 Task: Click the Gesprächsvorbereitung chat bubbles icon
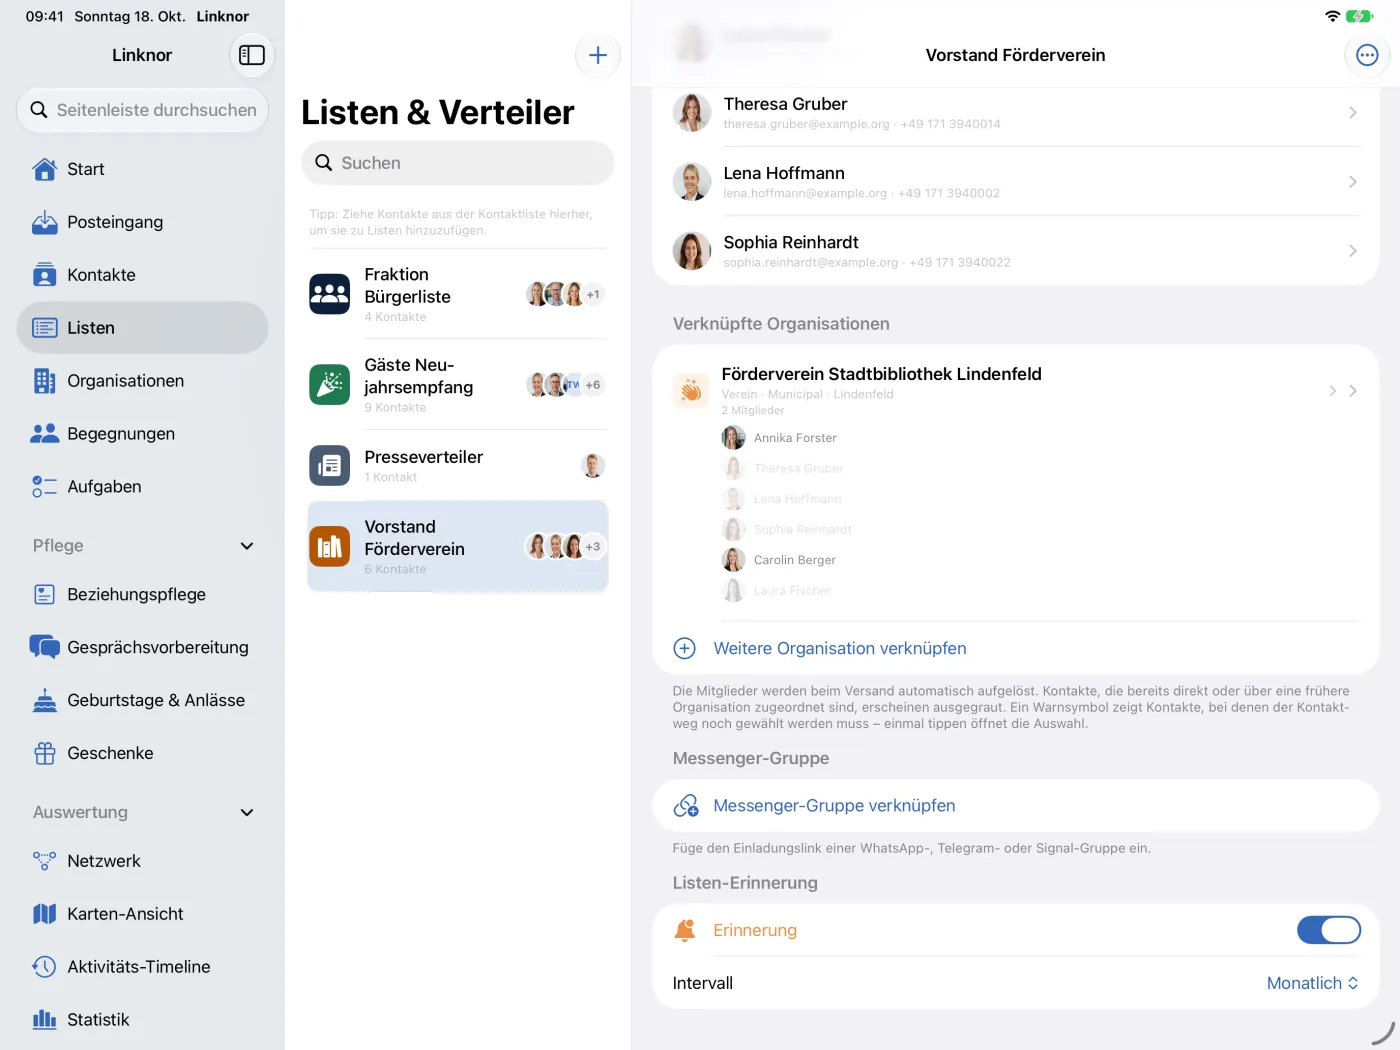pyautogui.click(x=45, y=647)
